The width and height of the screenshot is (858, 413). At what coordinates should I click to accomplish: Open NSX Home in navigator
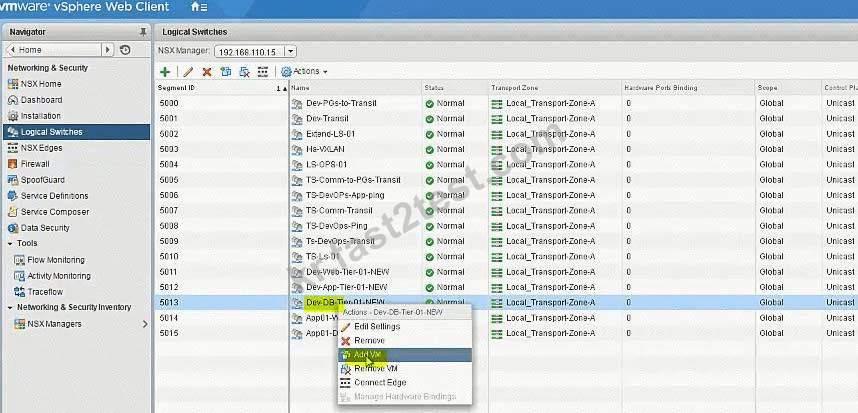point(41,84)
